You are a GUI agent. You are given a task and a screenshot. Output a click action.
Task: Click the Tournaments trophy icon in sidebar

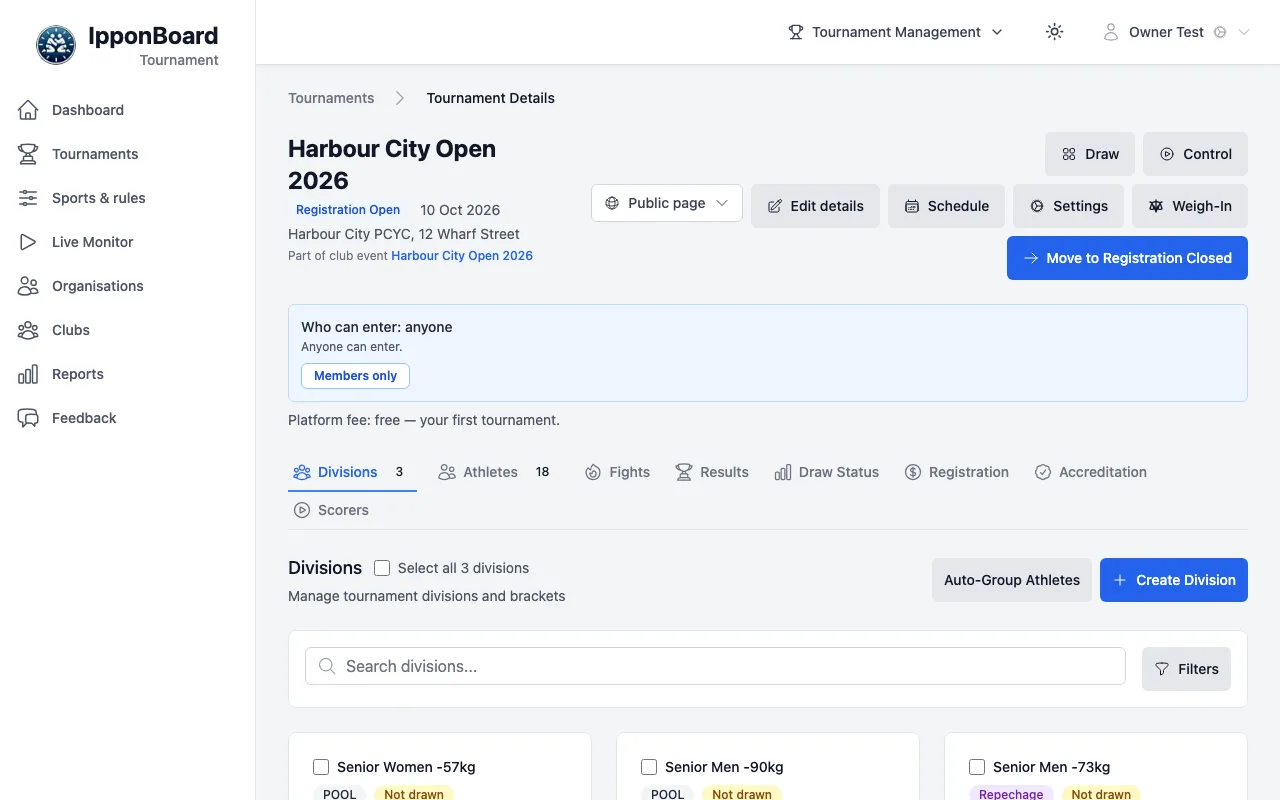[28, 154]
